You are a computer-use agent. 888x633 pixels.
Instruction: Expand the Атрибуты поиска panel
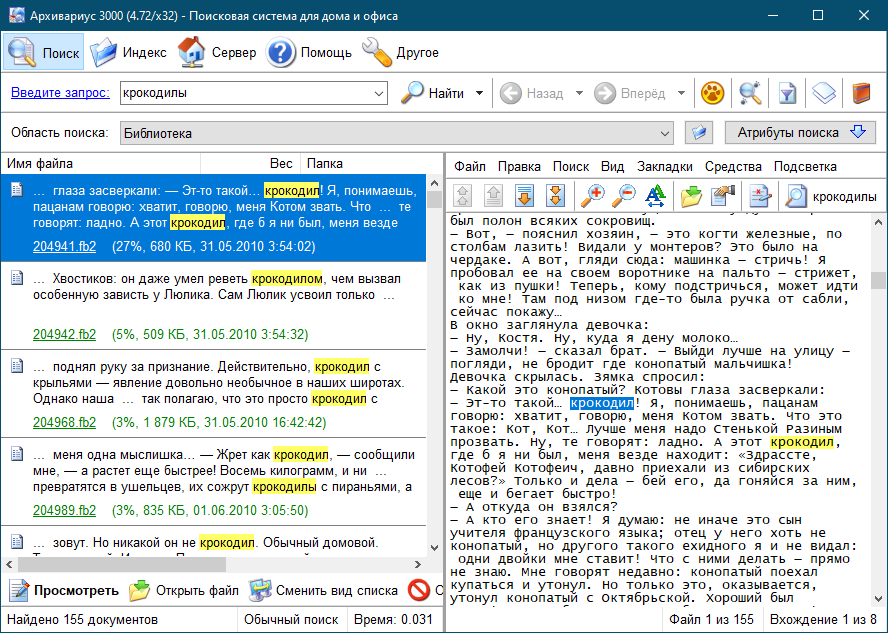coord(800,132)
